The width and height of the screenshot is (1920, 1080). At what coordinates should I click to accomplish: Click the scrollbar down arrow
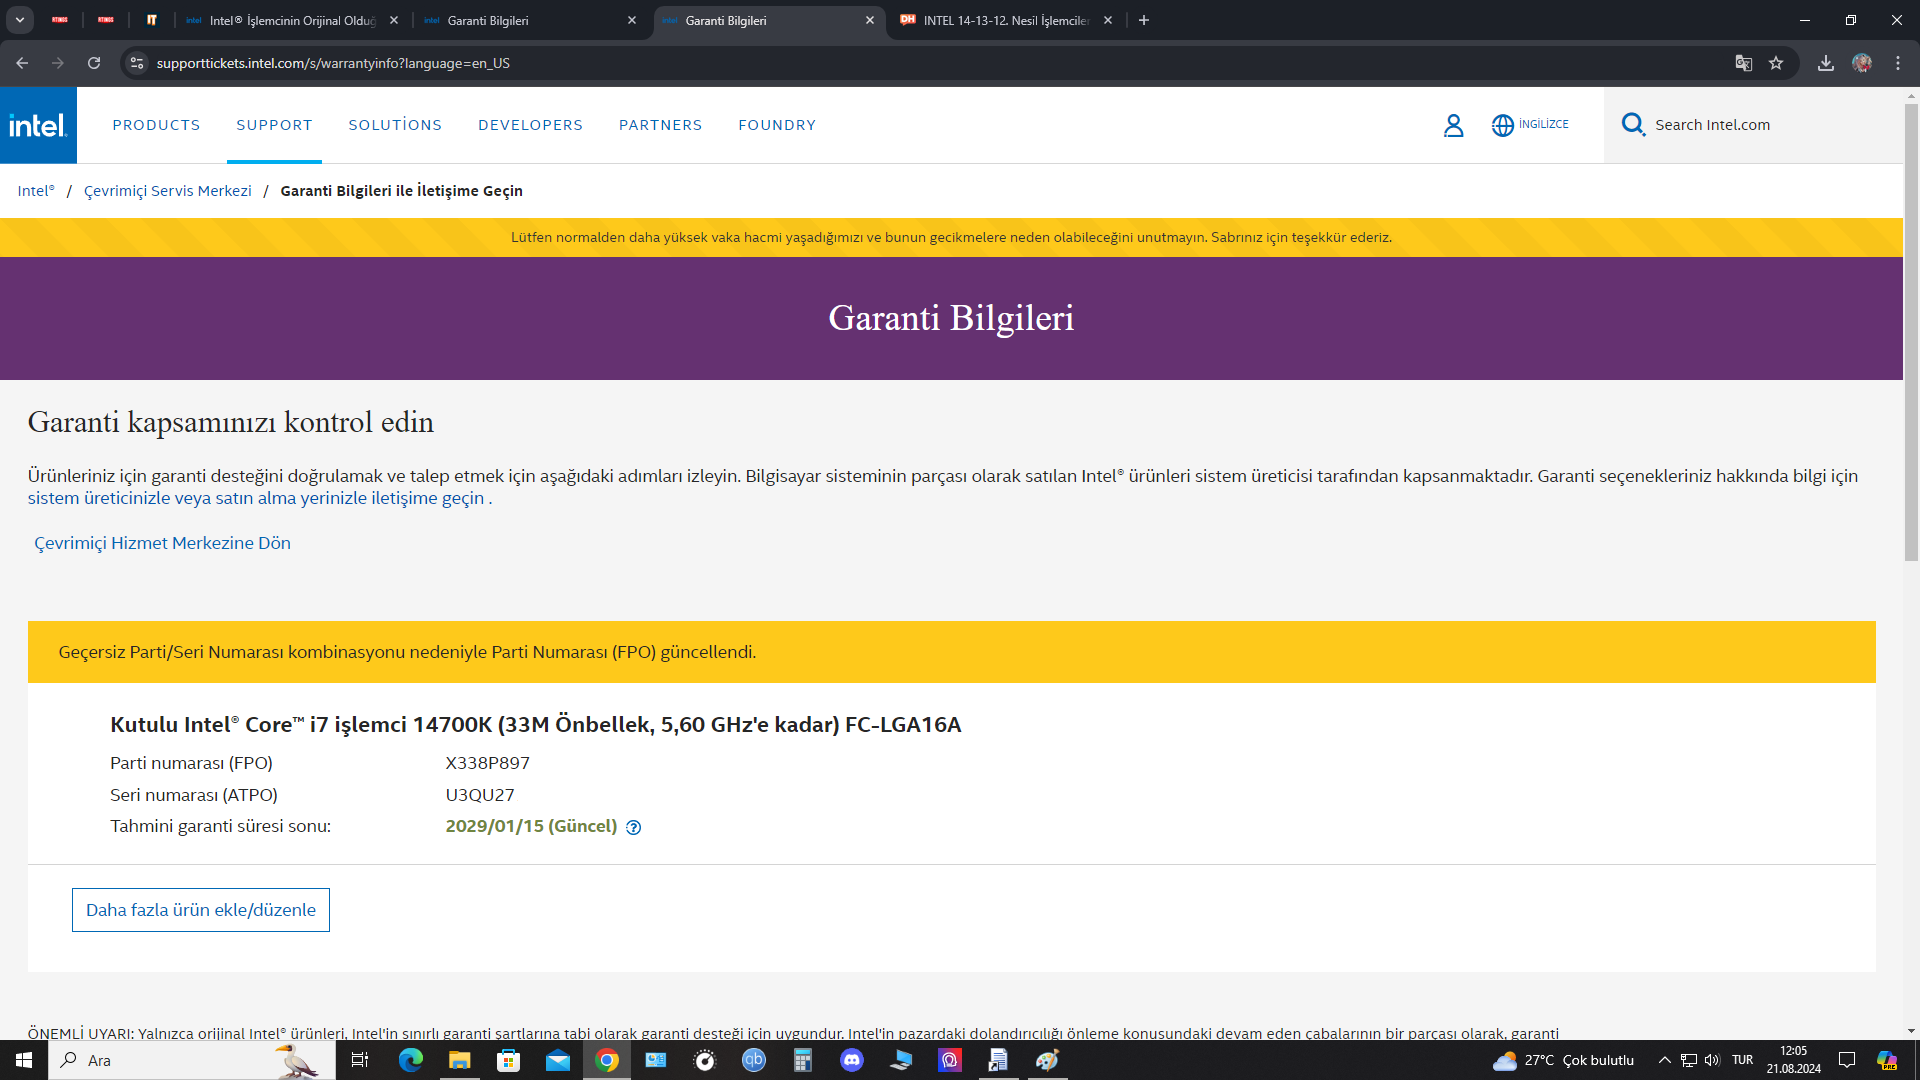pos(1911,1031)
